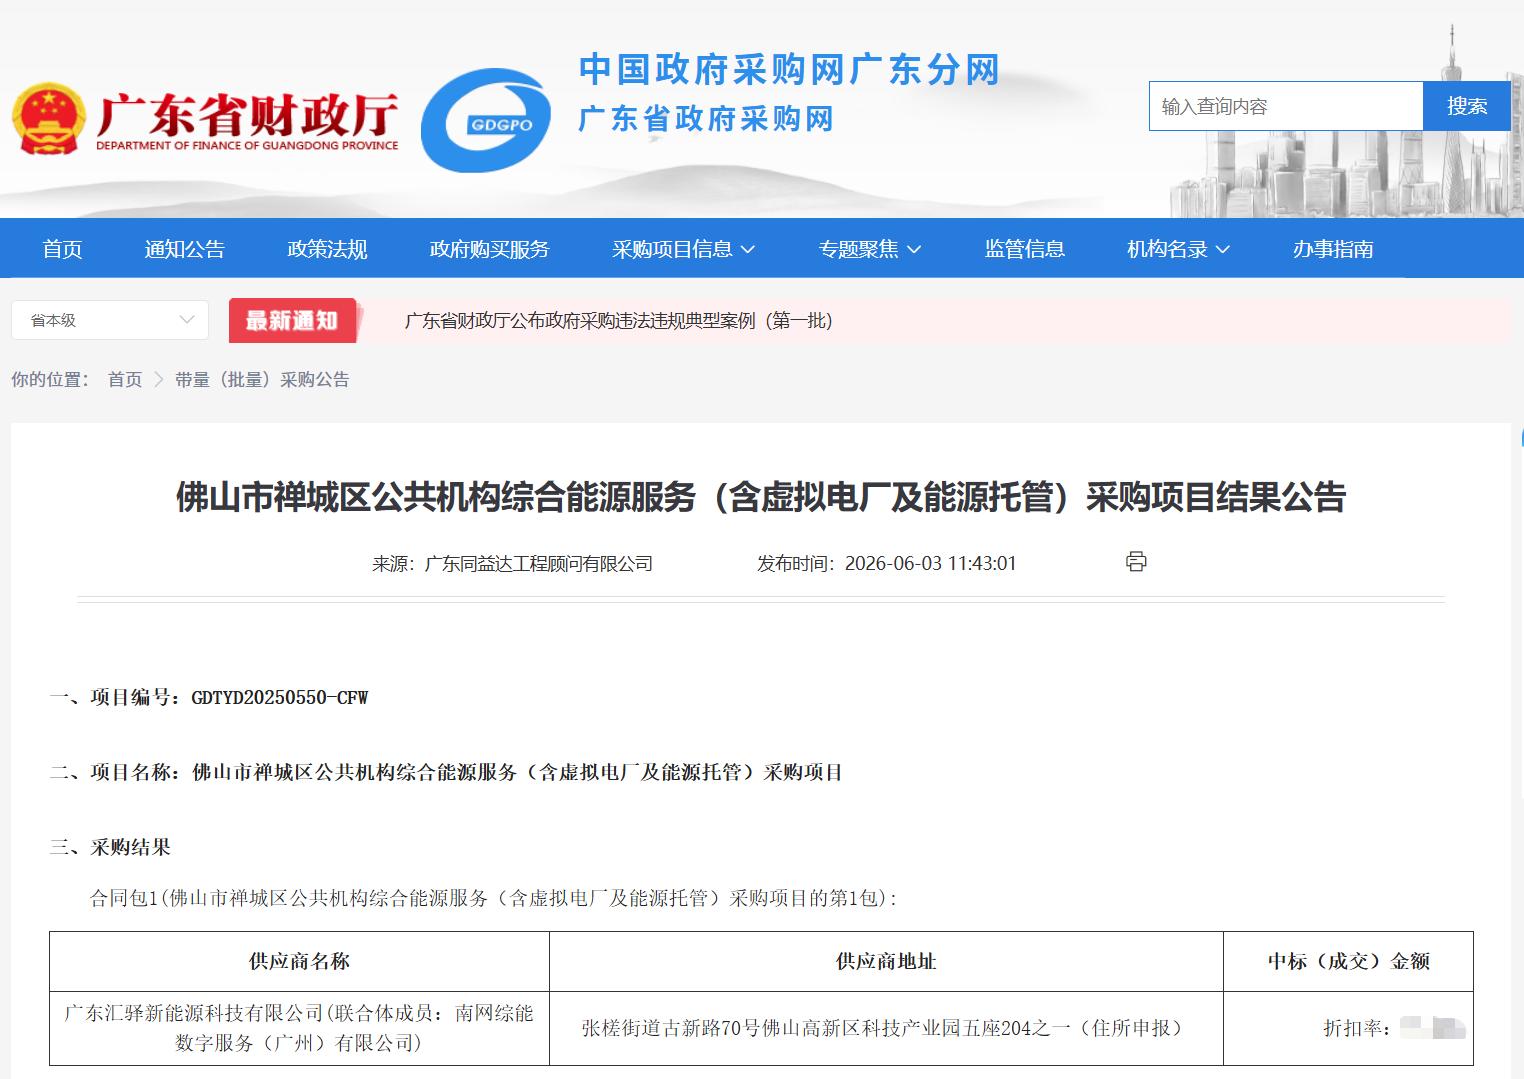
Task: Click the print icon beside publish time
Action: [x=1136, y=561]
